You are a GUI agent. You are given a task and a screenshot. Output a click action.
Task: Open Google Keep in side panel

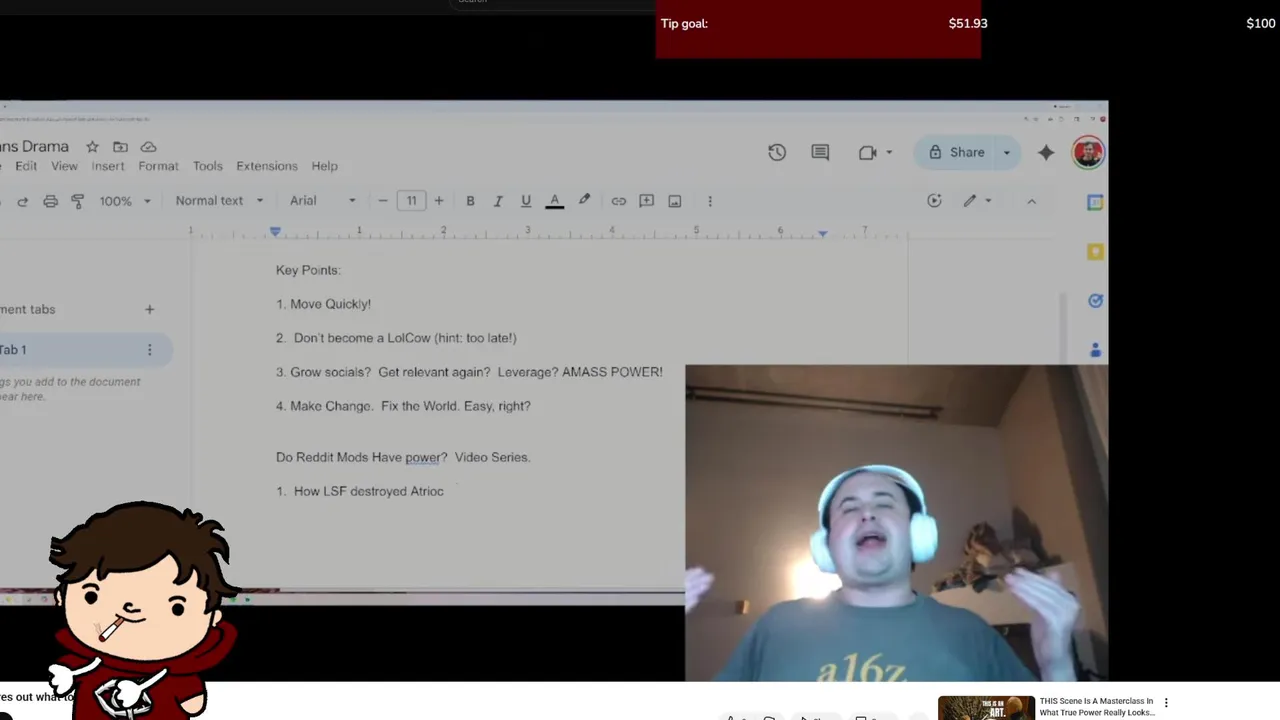coord(1095,252)
